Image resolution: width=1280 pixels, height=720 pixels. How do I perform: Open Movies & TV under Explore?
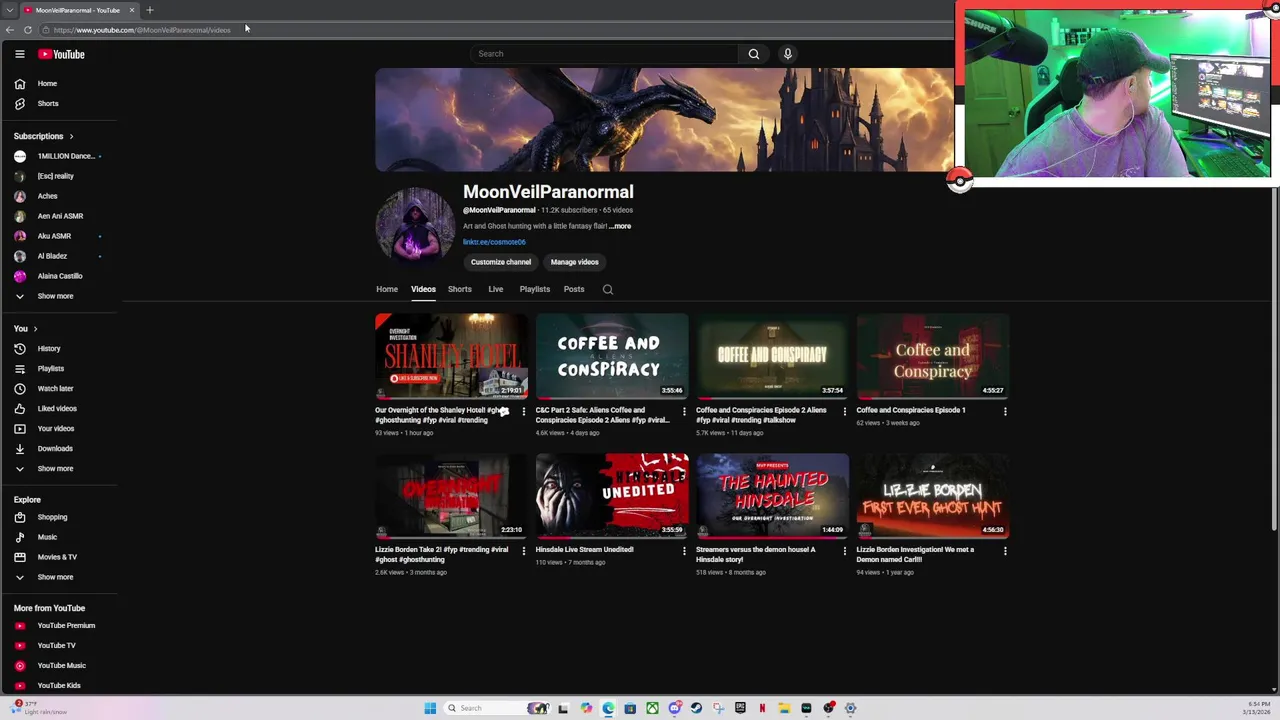click(57, 557)
